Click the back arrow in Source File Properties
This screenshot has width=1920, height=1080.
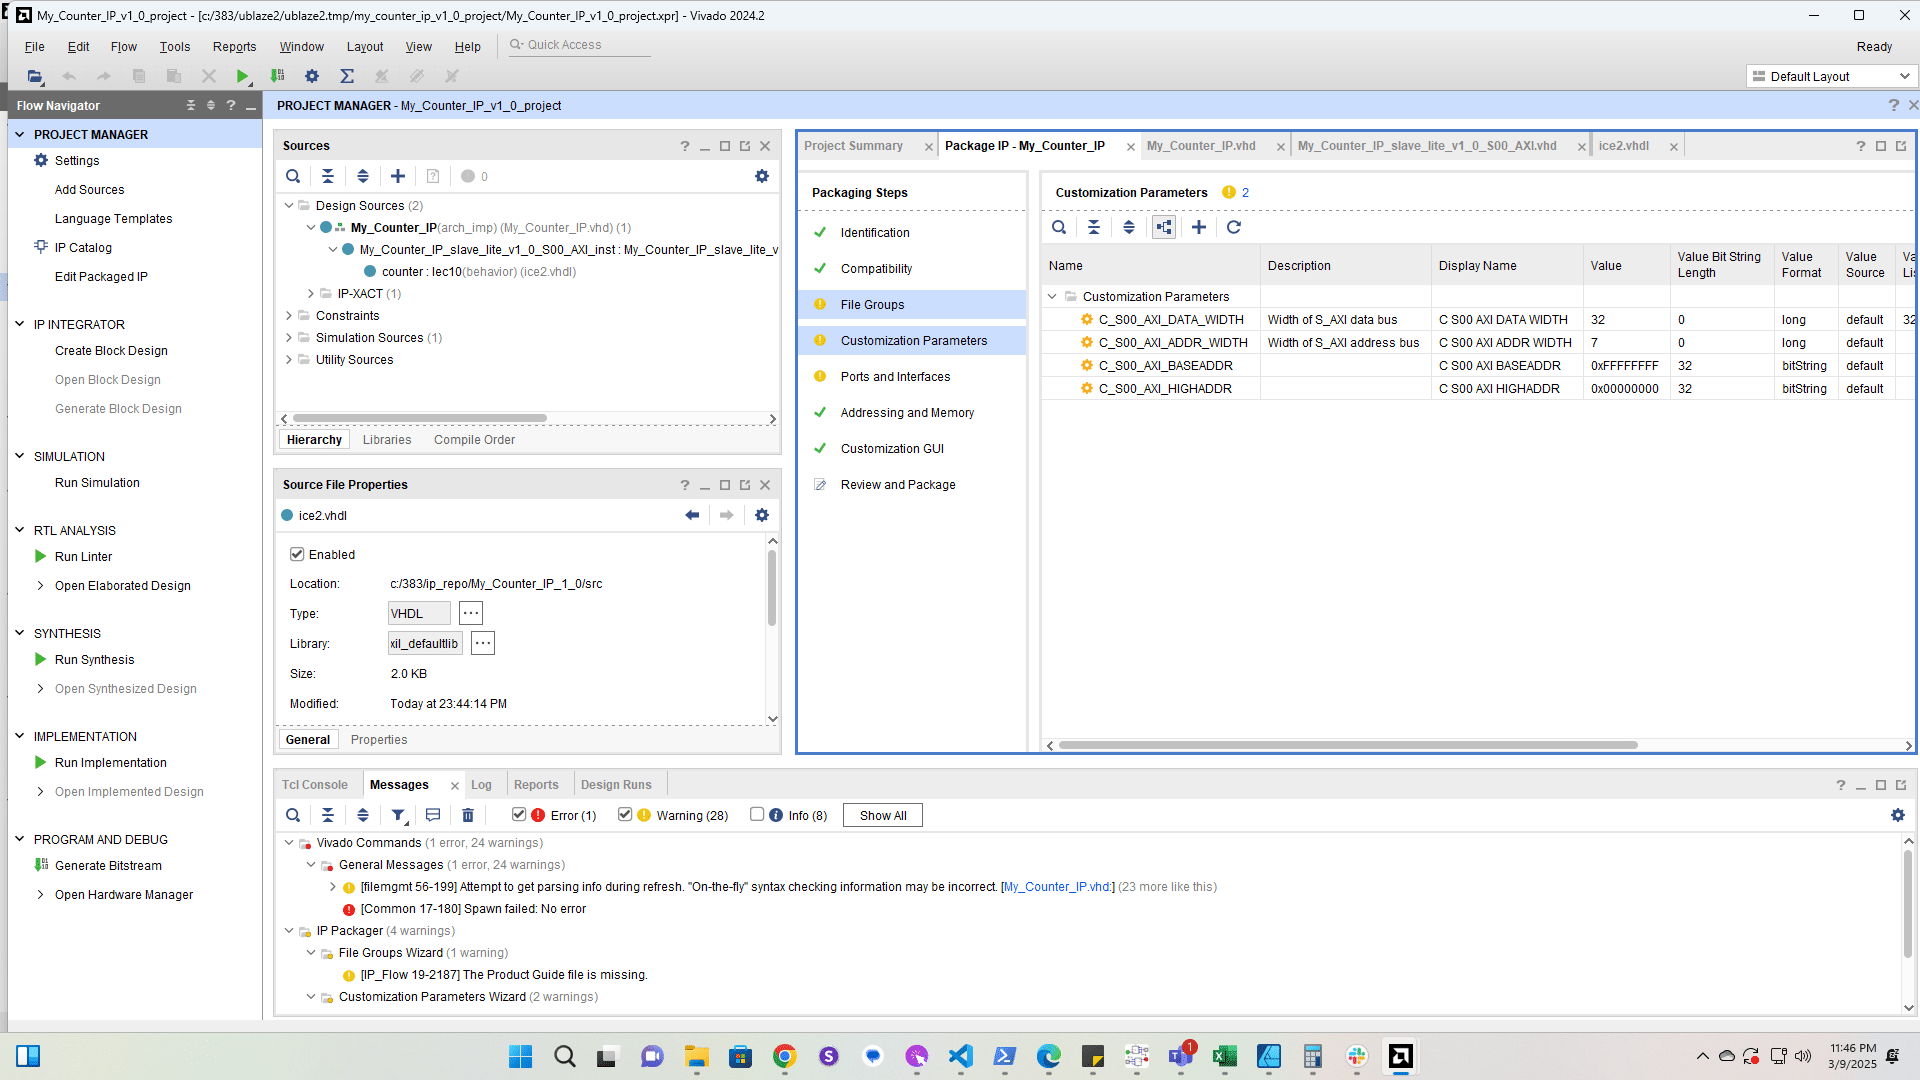(x=692, y=515)
